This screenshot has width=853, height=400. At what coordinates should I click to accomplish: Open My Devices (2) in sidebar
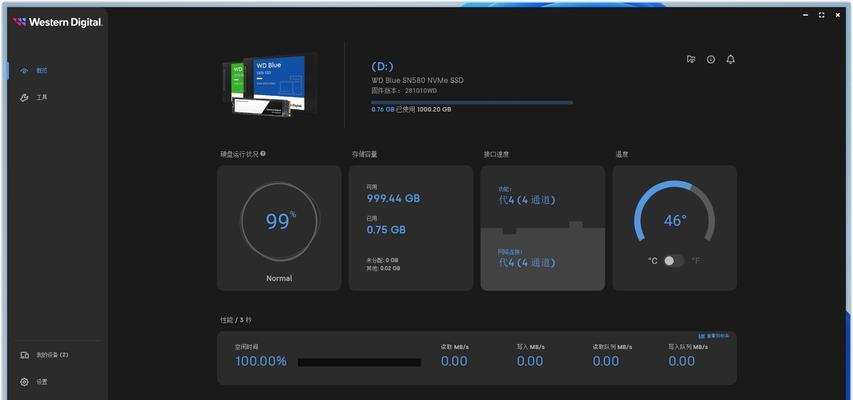click(x=45, y=355)
